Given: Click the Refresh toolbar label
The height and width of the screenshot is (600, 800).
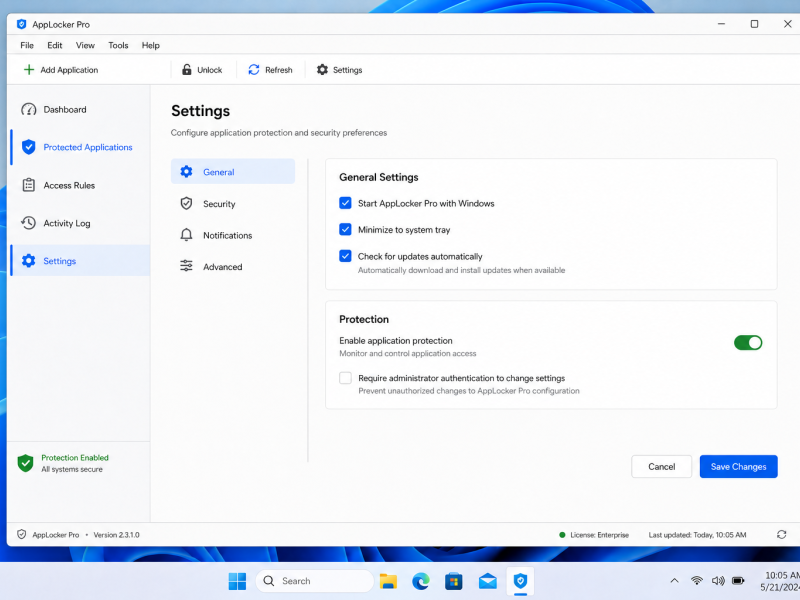Looking at the screenshot, I should point(279,70).
